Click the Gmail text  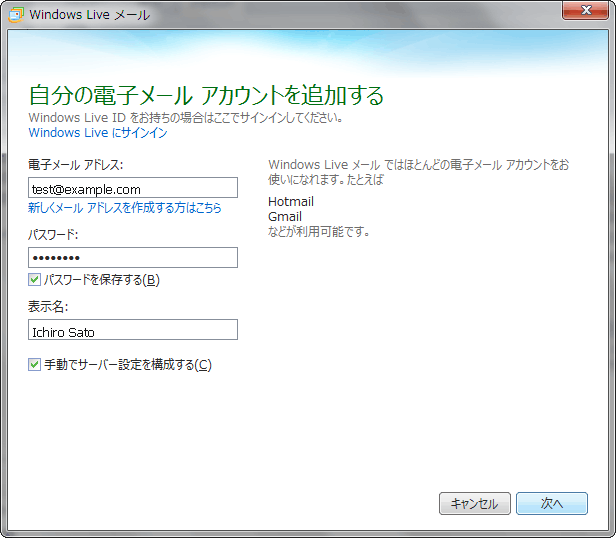[285, 217]
